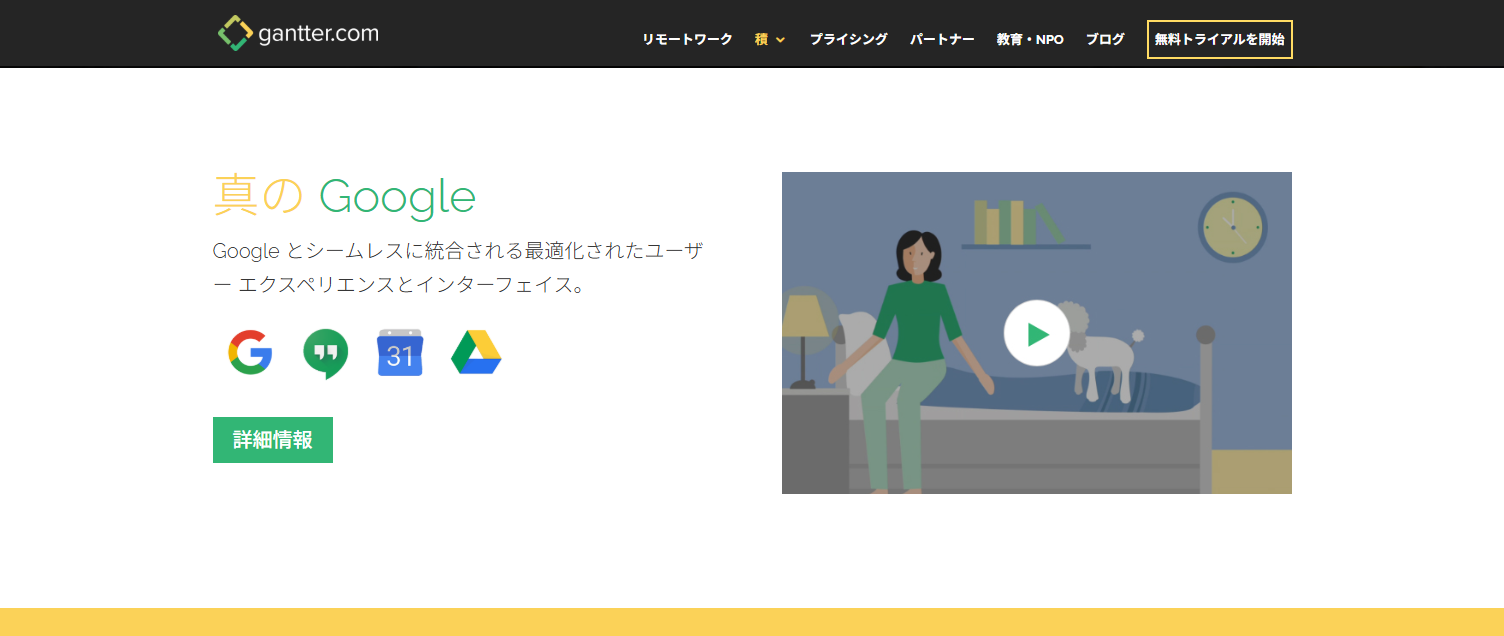
Task: Select 教育・NPO in the header
Action: [1030, 39]
